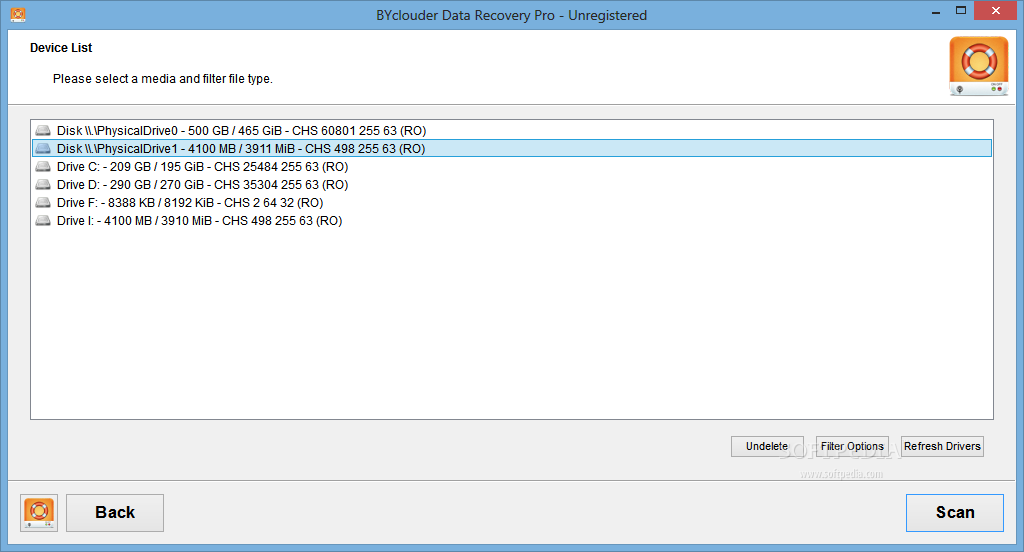
Task: Minimize the Data Recovery Pro window
Action: point(936,11)
